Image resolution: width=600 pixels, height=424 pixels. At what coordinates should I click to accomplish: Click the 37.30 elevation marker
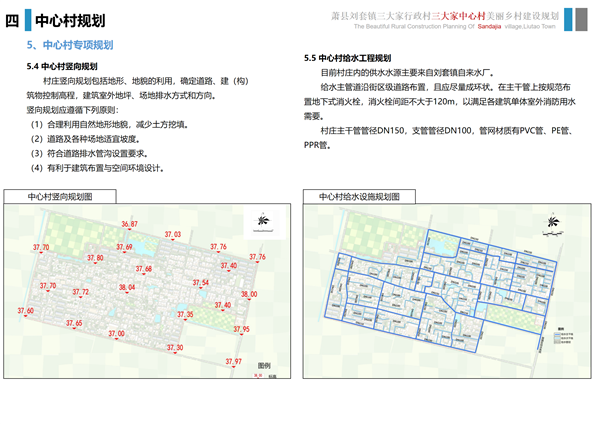(175, 347)
